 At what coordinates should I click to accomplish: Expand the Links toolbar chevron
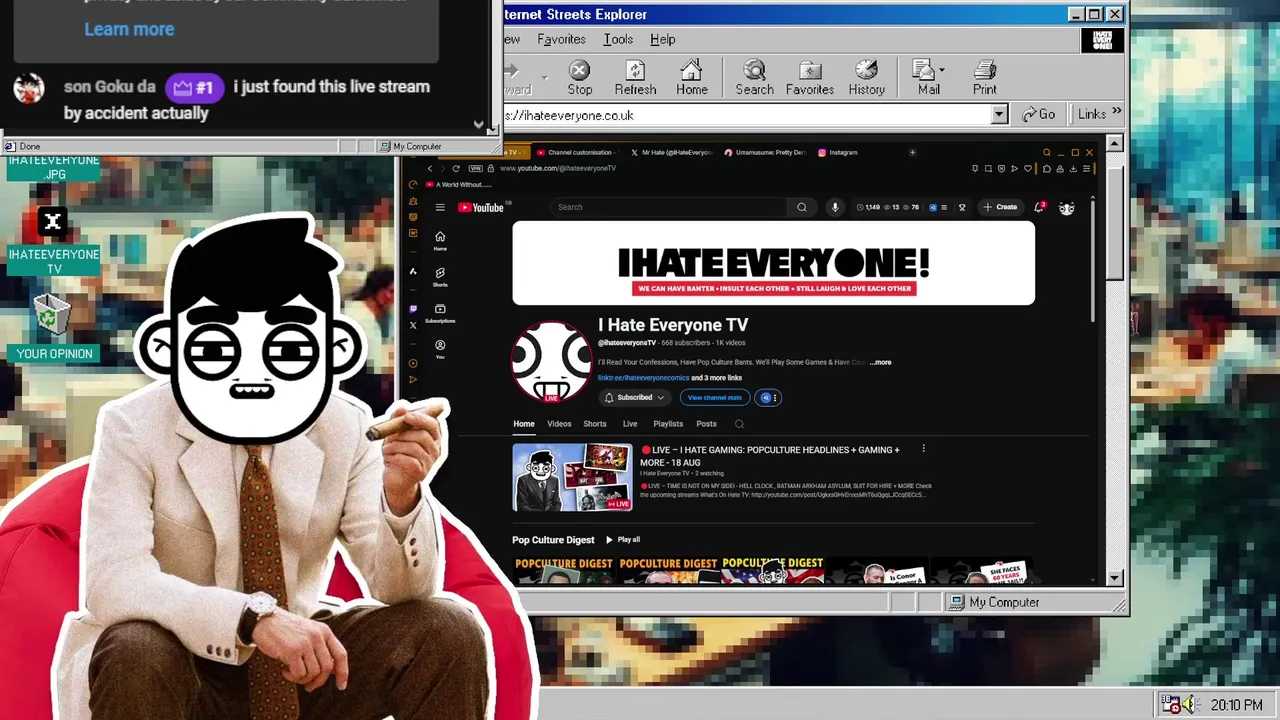(x=1116, y=112)
